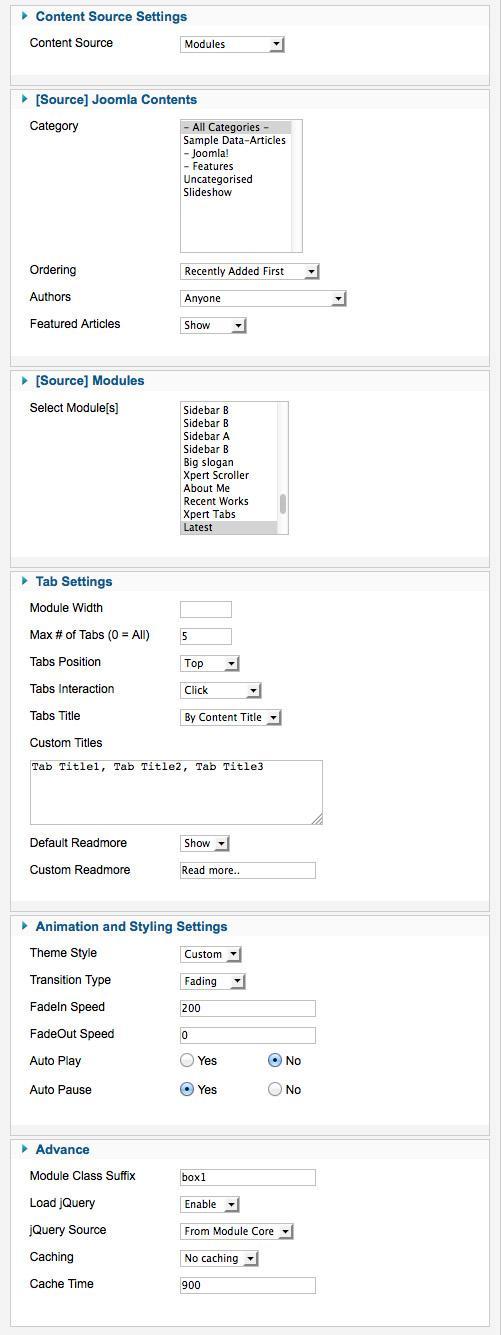Screen dimensions: 501x1335
Task: Open the Transition Type dropdown
Action: point(213,981)
